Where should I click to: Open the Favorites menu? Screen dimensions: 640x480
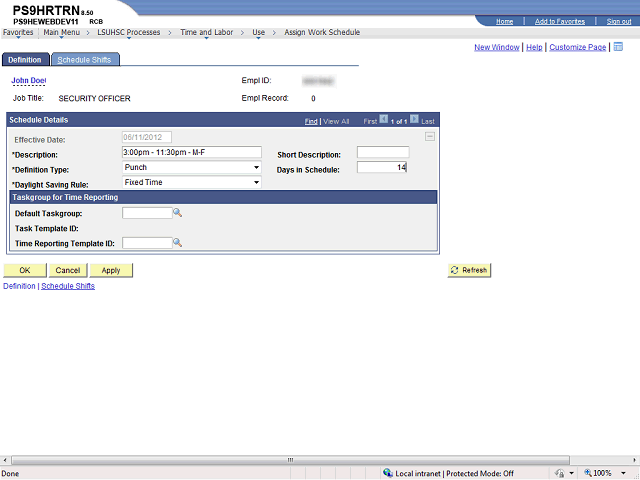click(x=18, y=33)
